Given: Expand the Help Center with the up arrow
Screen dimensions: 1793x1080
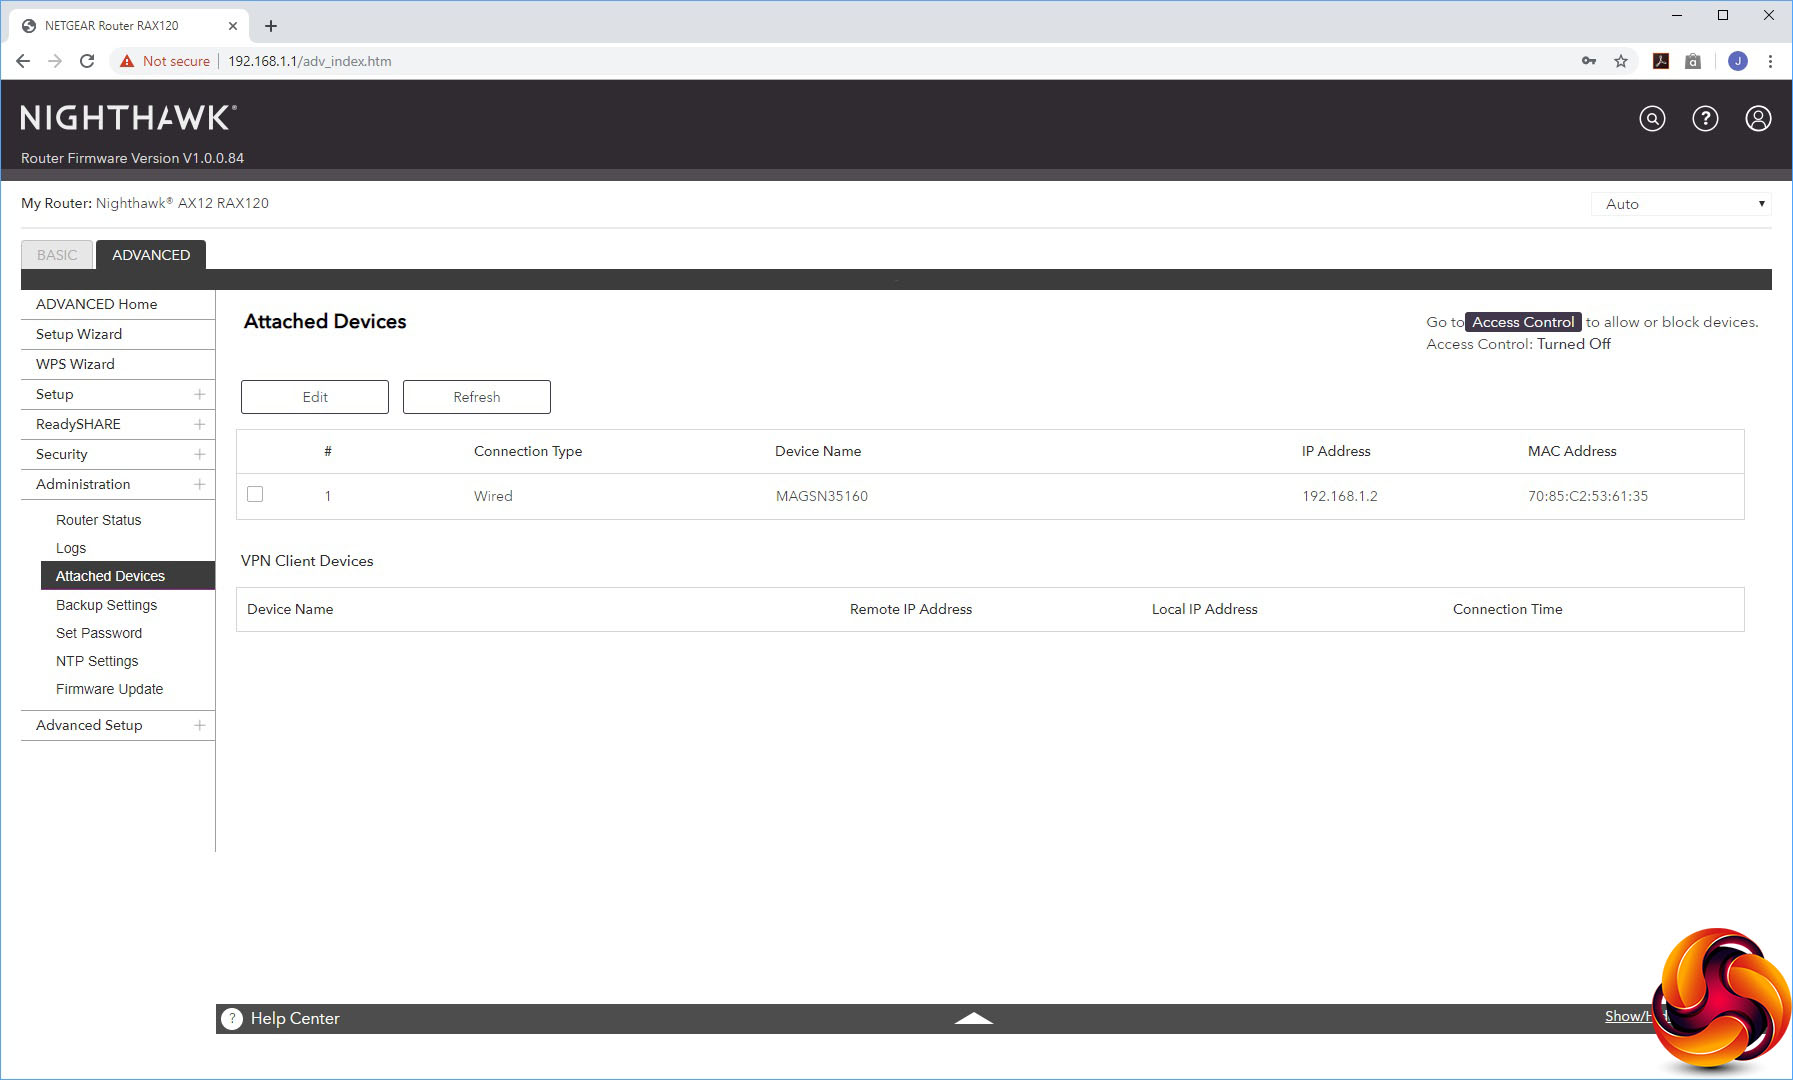Looking at the screenshot, I should [x=973, y=1018].
